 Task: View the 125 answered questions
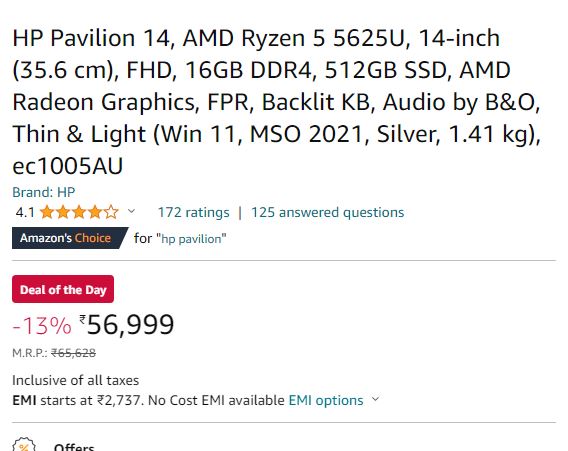(x=327, y=212)
